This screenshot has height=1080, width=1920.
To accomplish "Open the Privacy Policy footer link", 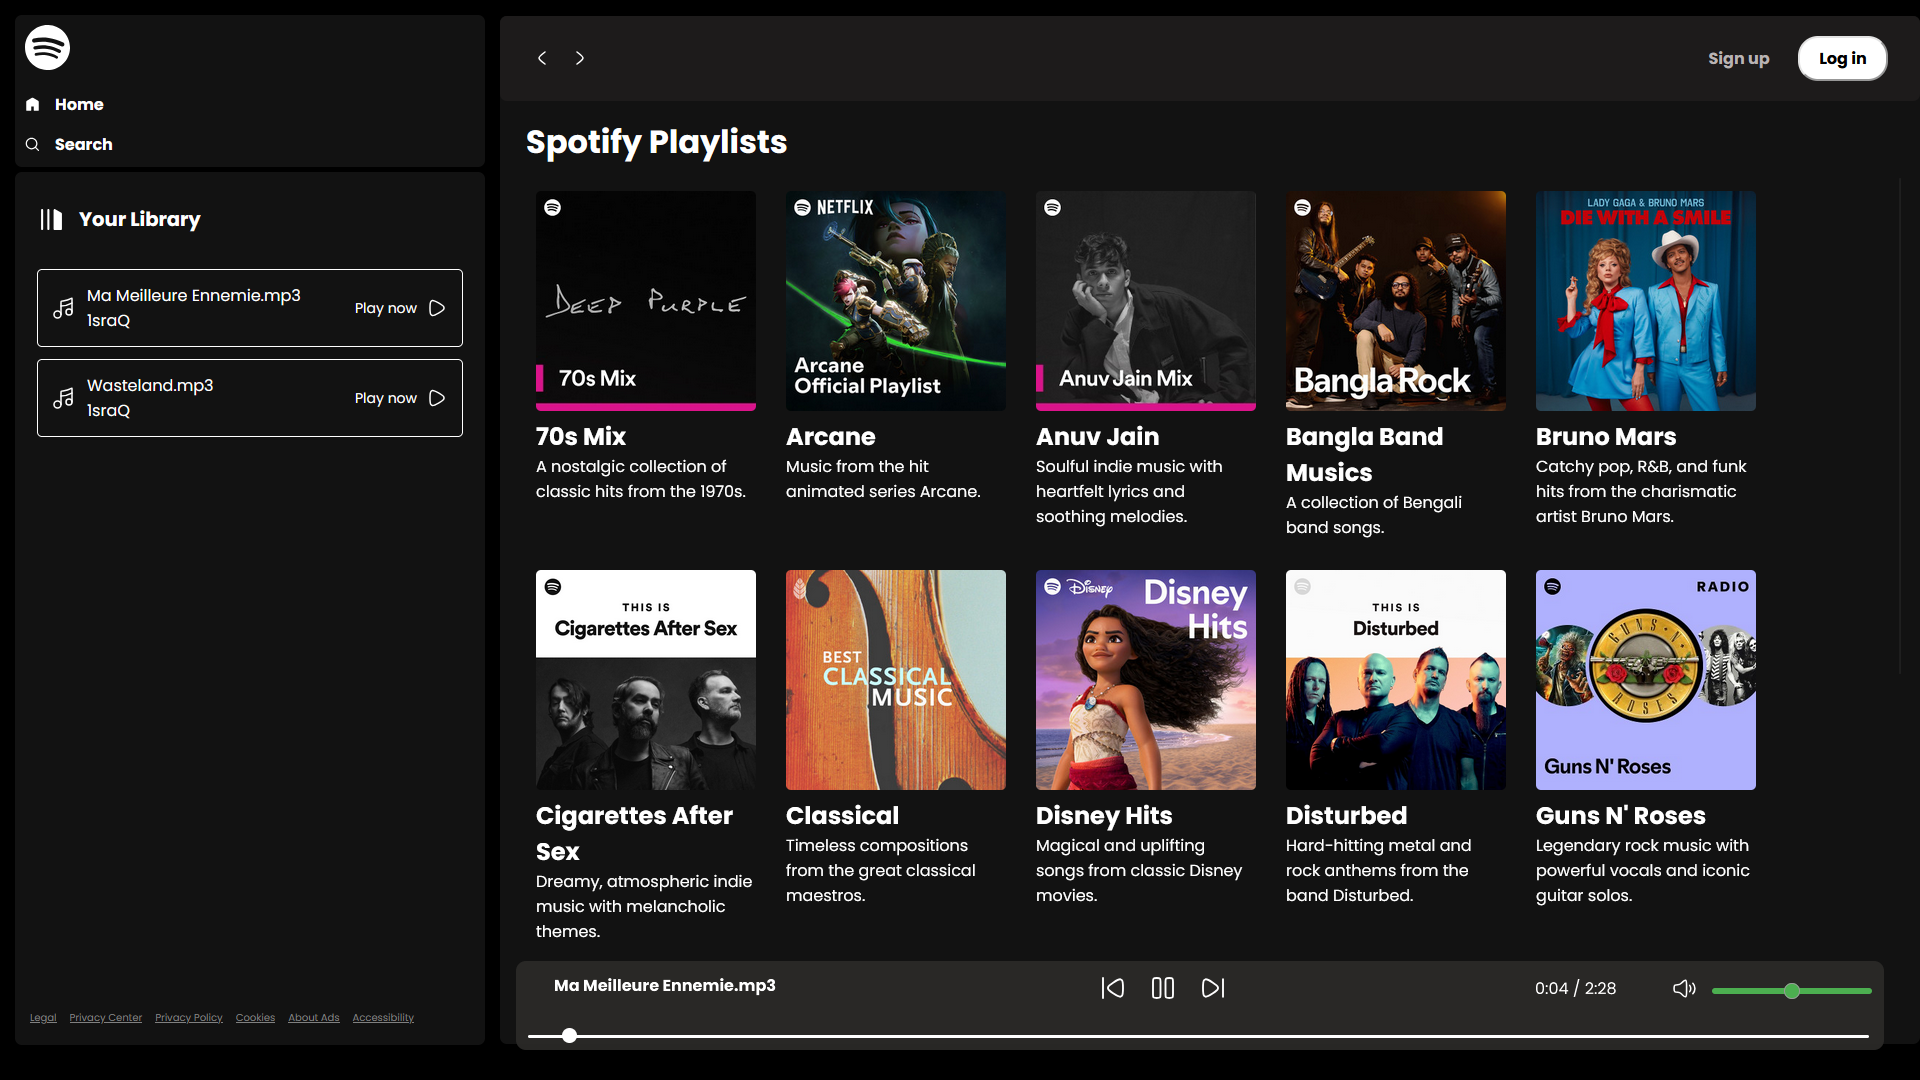I will (188, 1018).
